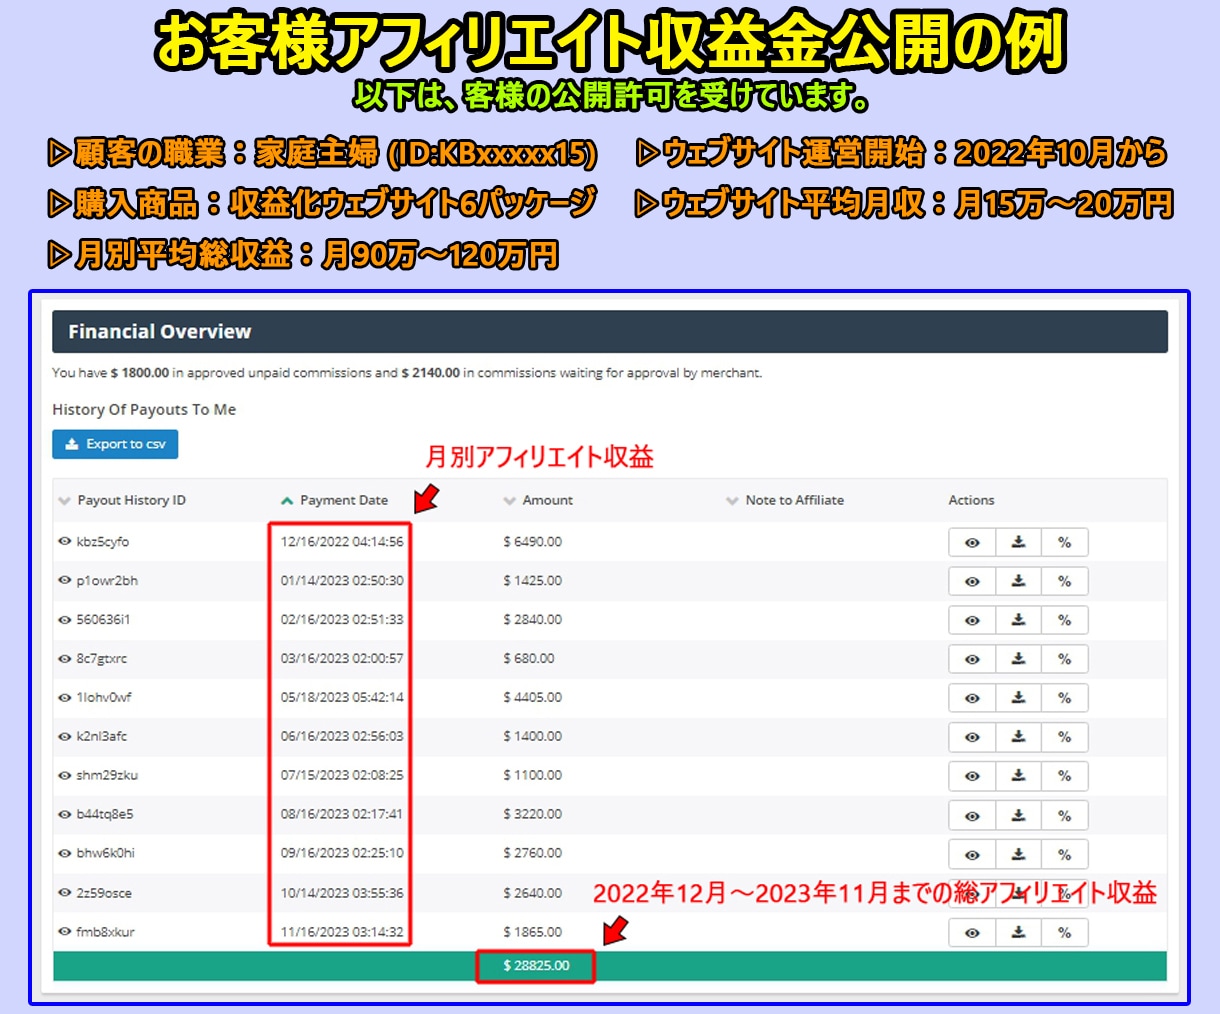Click the percent action for $ 3220.00 payout
1220x1014 pixels.
(x=1065, y=815)
